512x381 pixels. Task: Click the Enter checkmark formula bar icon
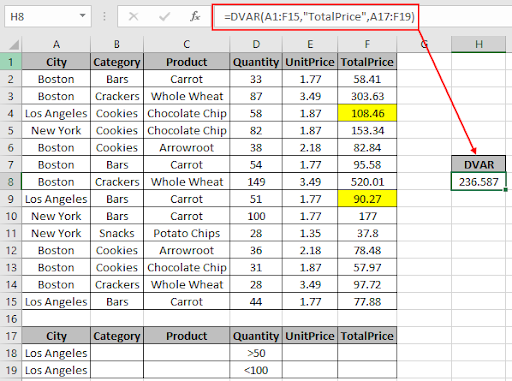click(x=164, y=16)
